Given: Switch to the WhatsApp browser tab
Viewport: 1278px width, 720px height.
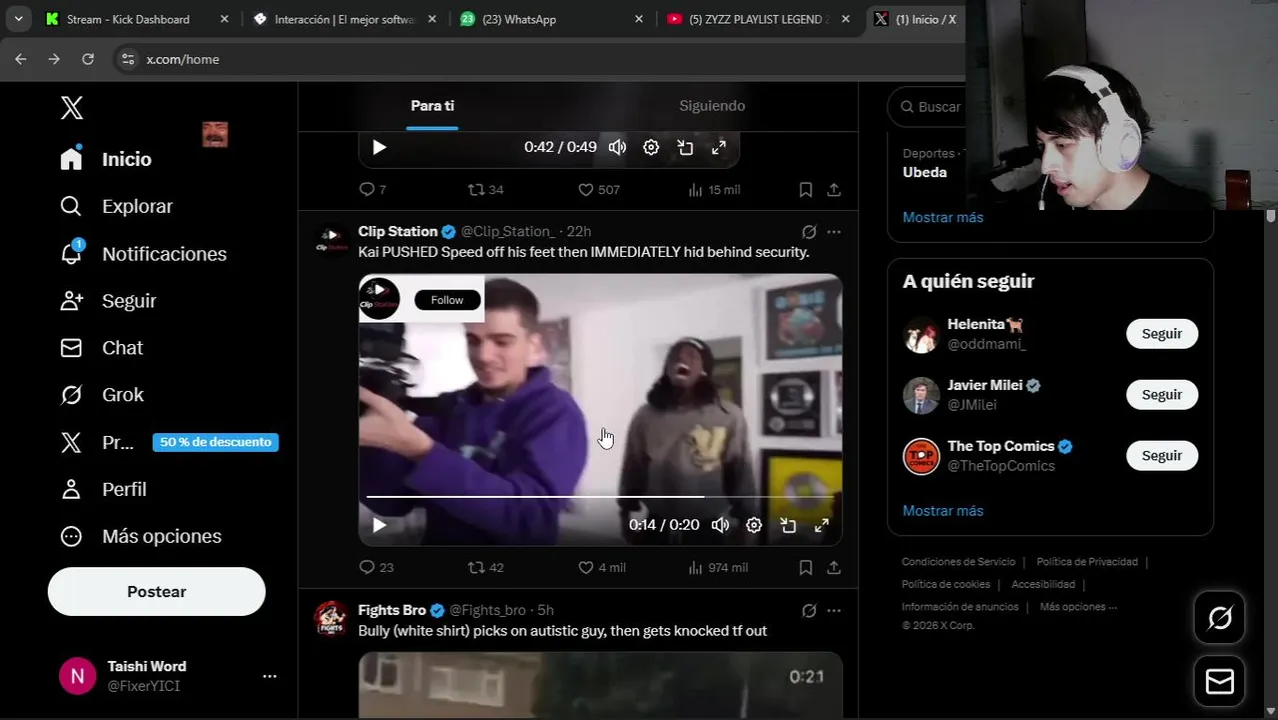Looking at the screenshot, I should 551,19.
